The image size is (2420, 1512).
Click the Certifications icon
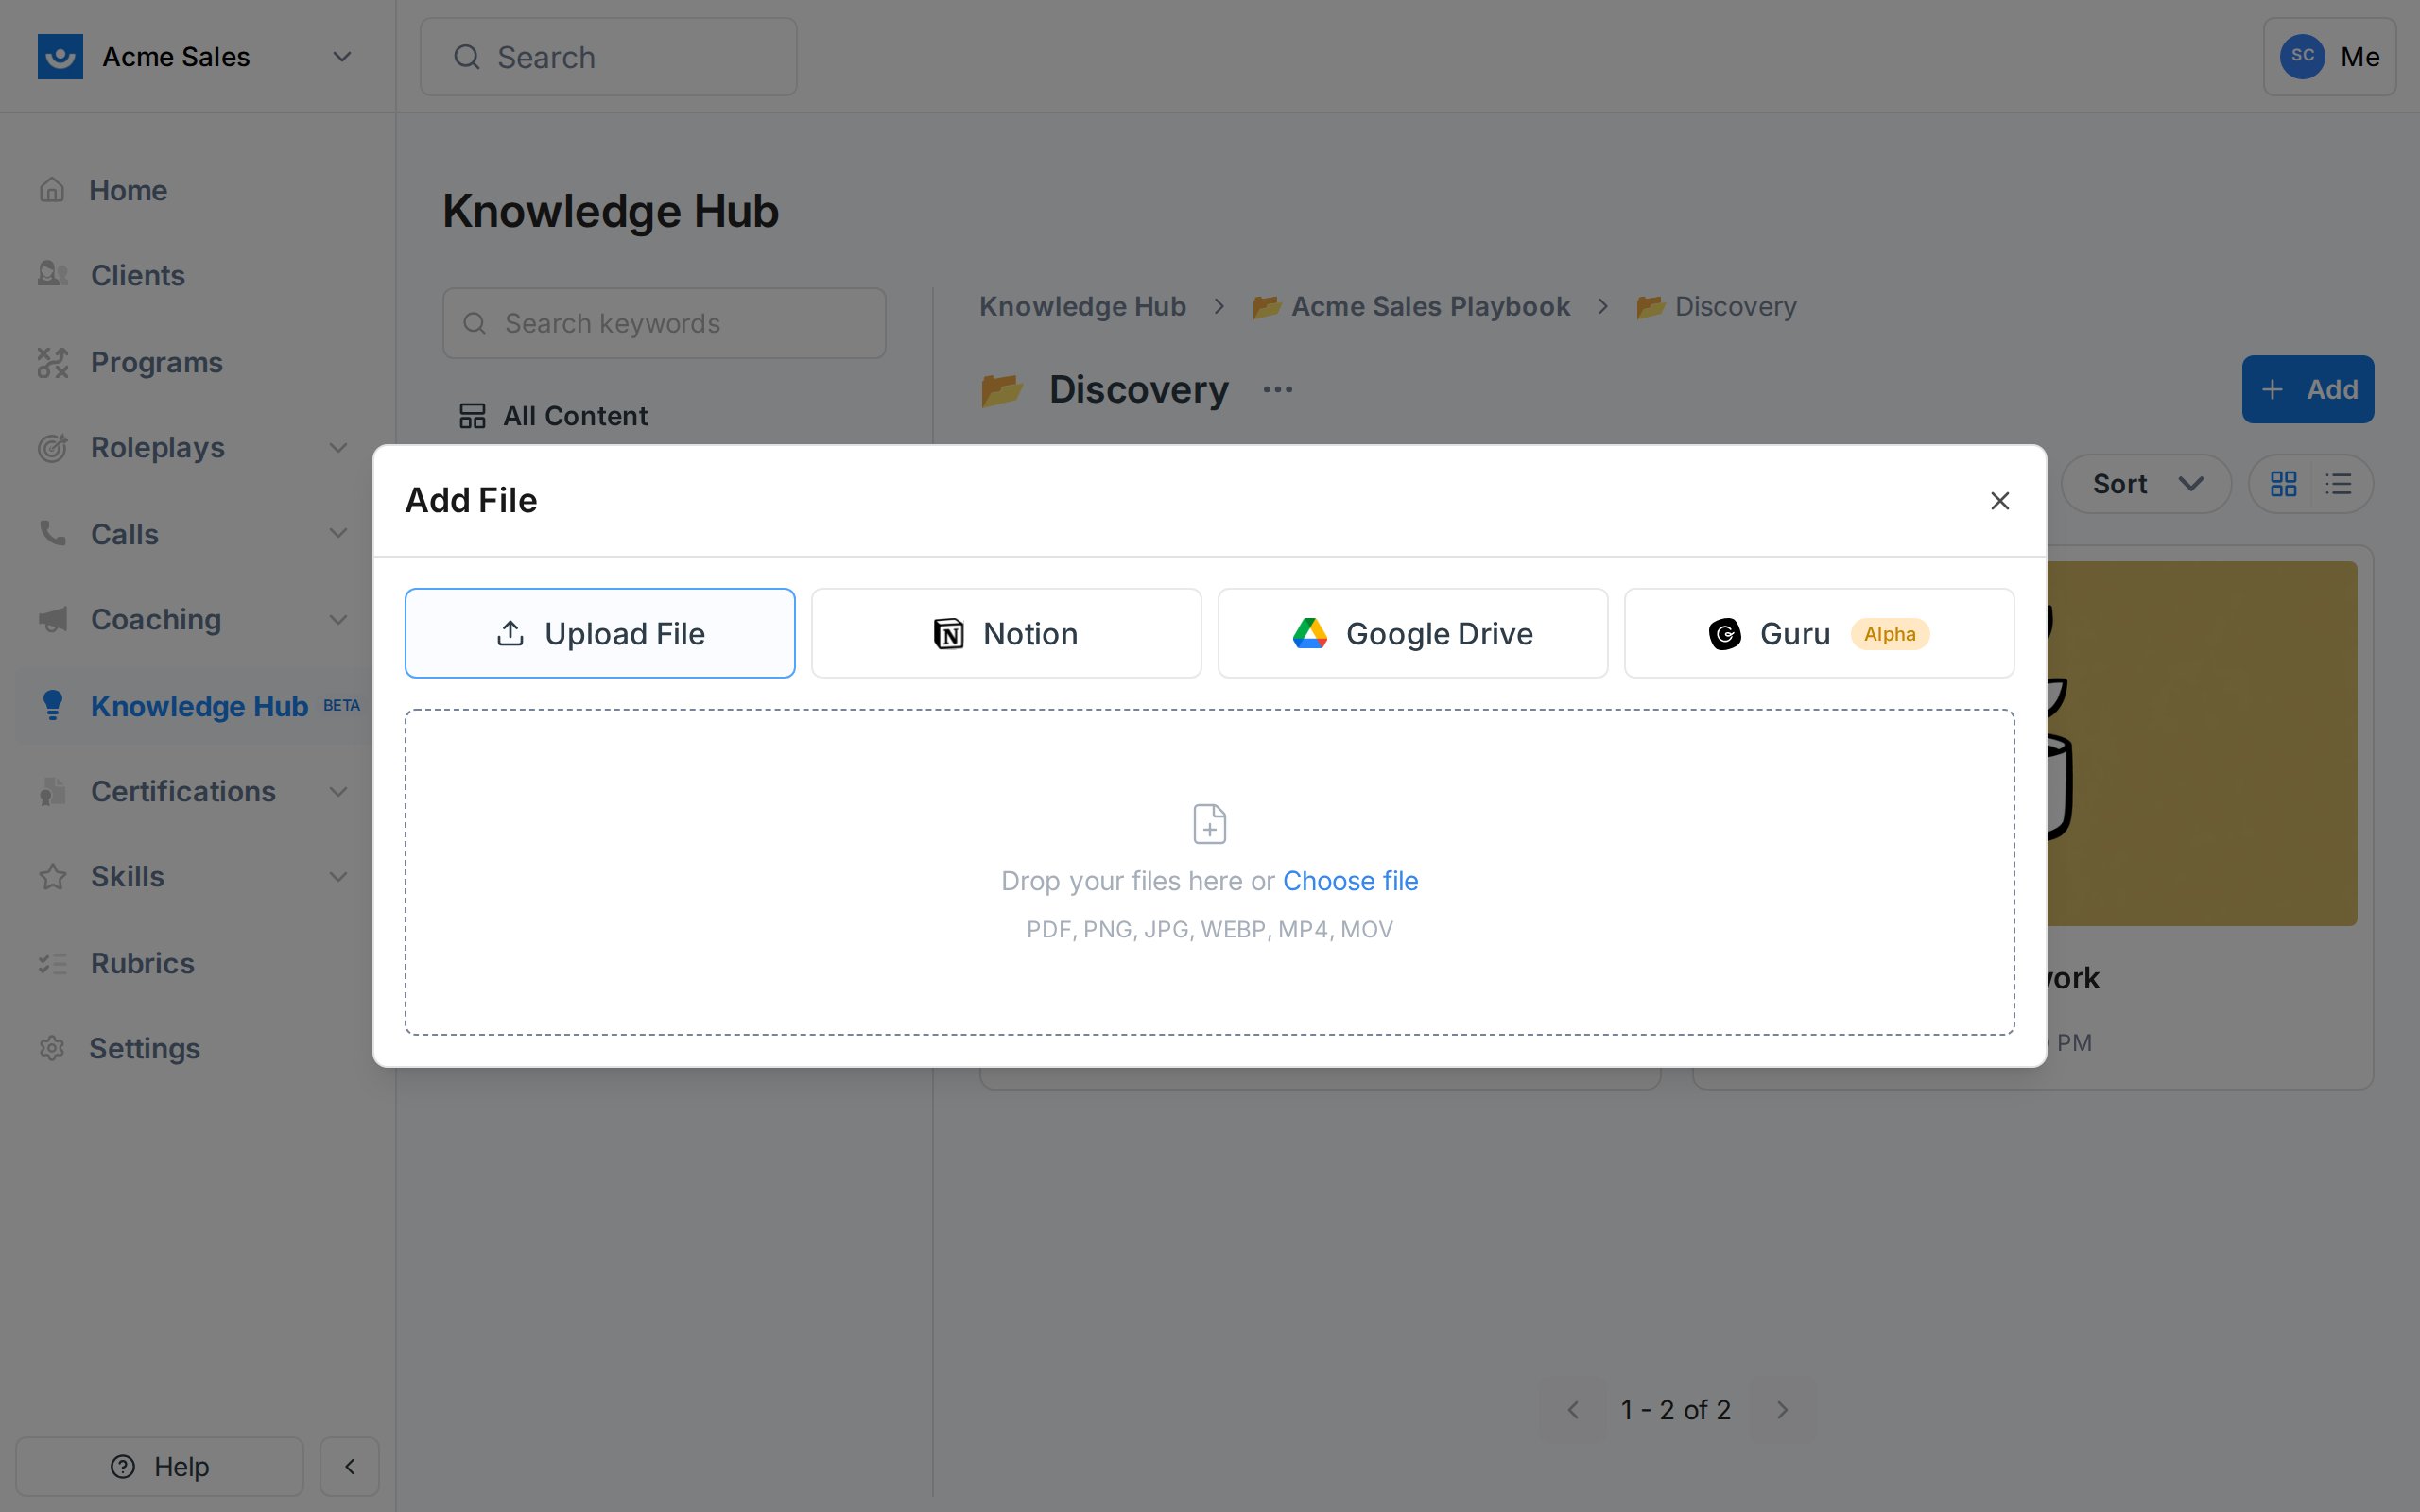click(x=52, y=792)
